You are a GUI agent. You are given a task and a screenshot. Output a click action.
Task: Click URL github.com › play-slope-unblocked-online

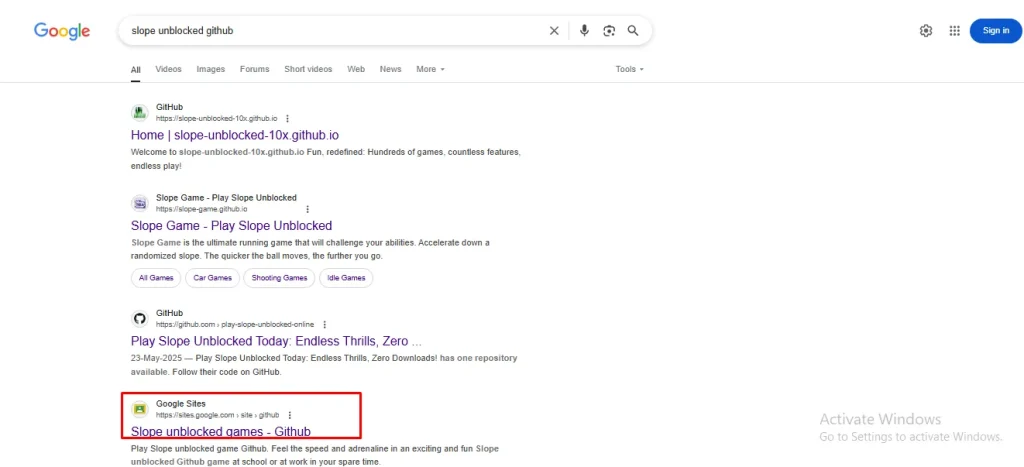coord(235,325)
